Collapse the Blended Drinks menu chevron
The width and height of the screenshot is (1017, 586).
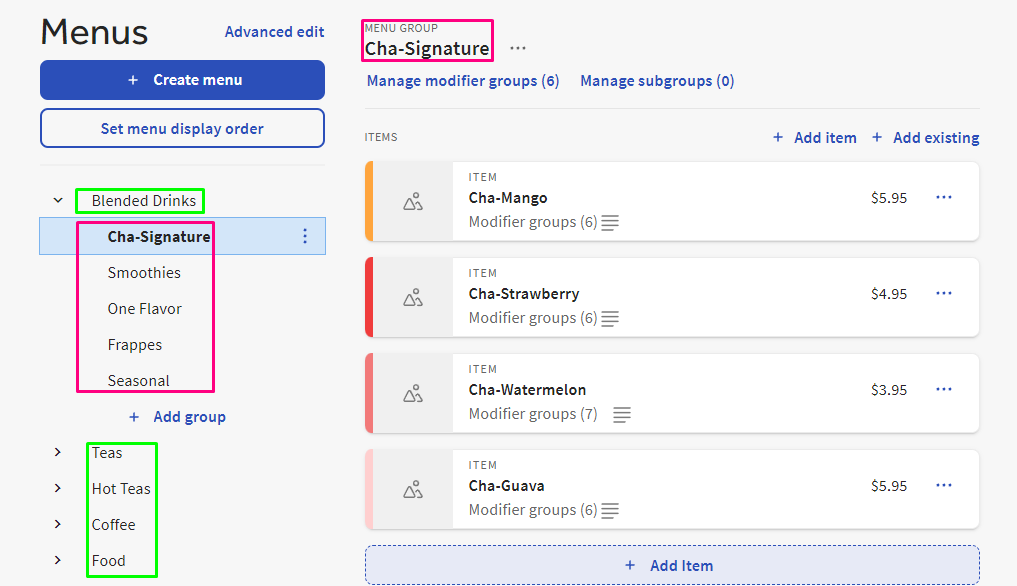pyautogui.click(x=58, y=201)
